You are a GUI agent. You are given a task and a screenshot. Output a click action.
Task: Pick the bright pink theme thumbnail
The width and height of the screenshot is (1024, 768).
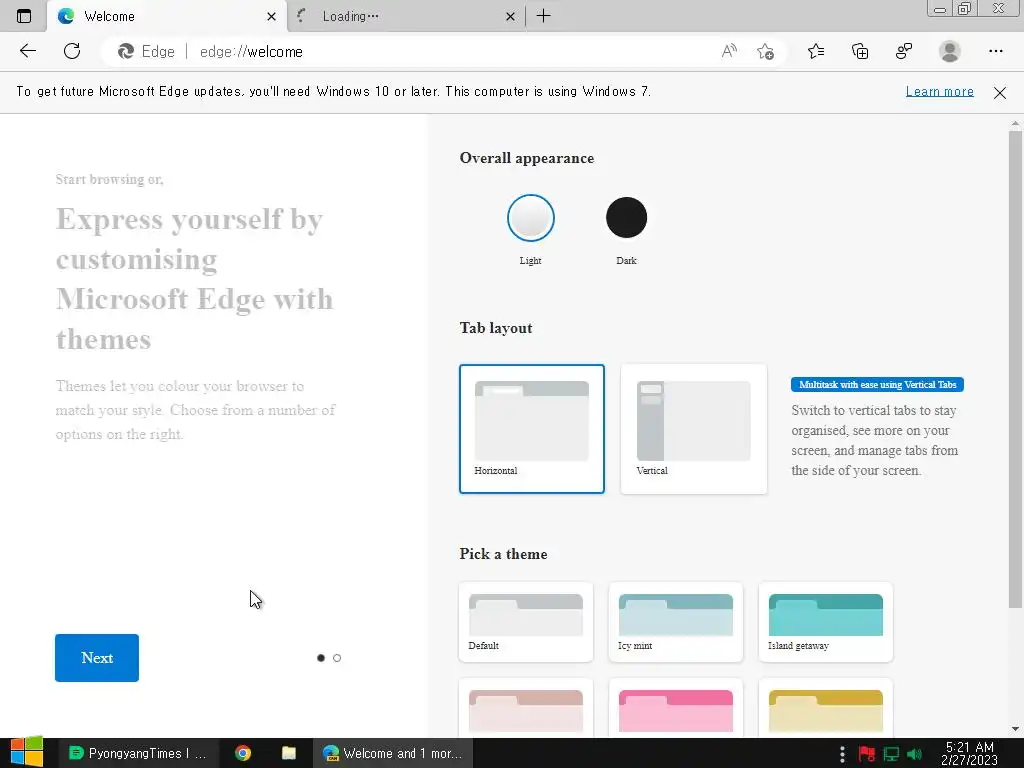click(675, 709)
